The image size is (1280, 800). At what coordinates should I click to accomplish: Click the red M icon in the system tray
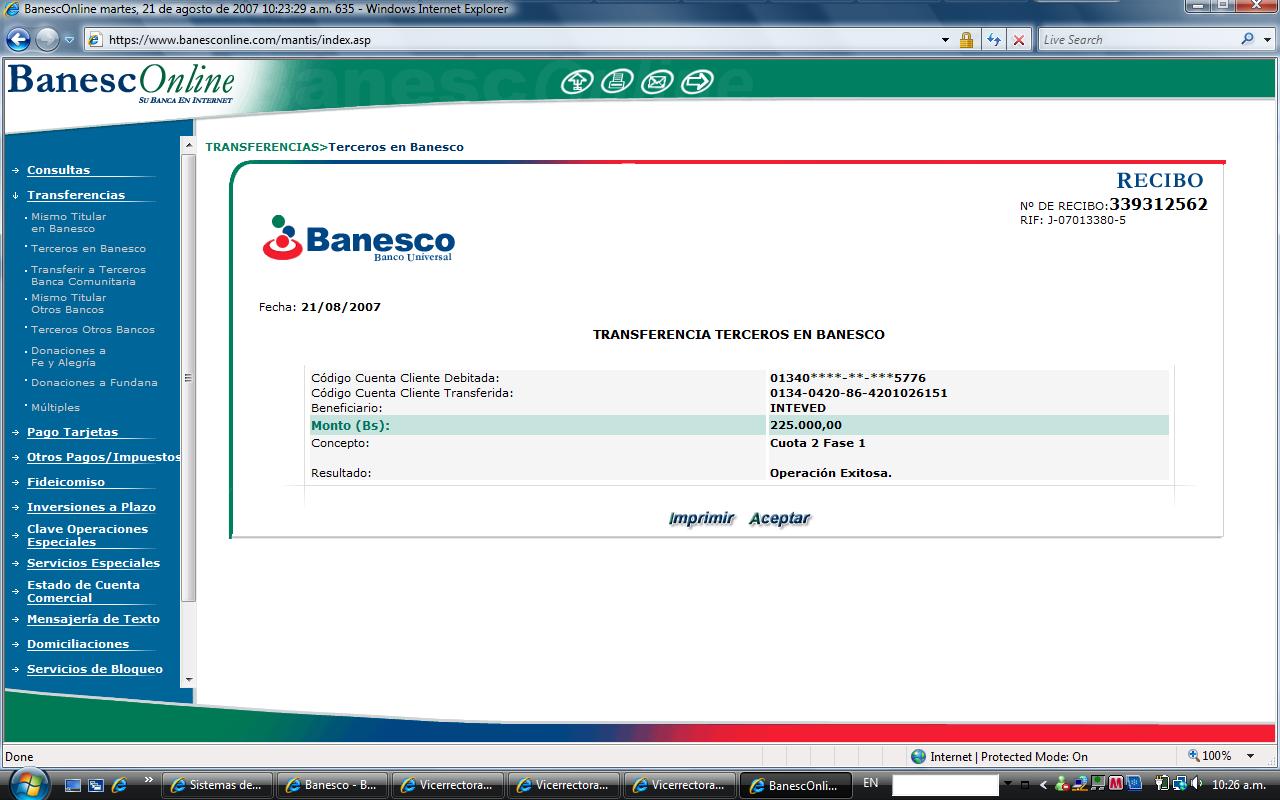click(1116, 783)
